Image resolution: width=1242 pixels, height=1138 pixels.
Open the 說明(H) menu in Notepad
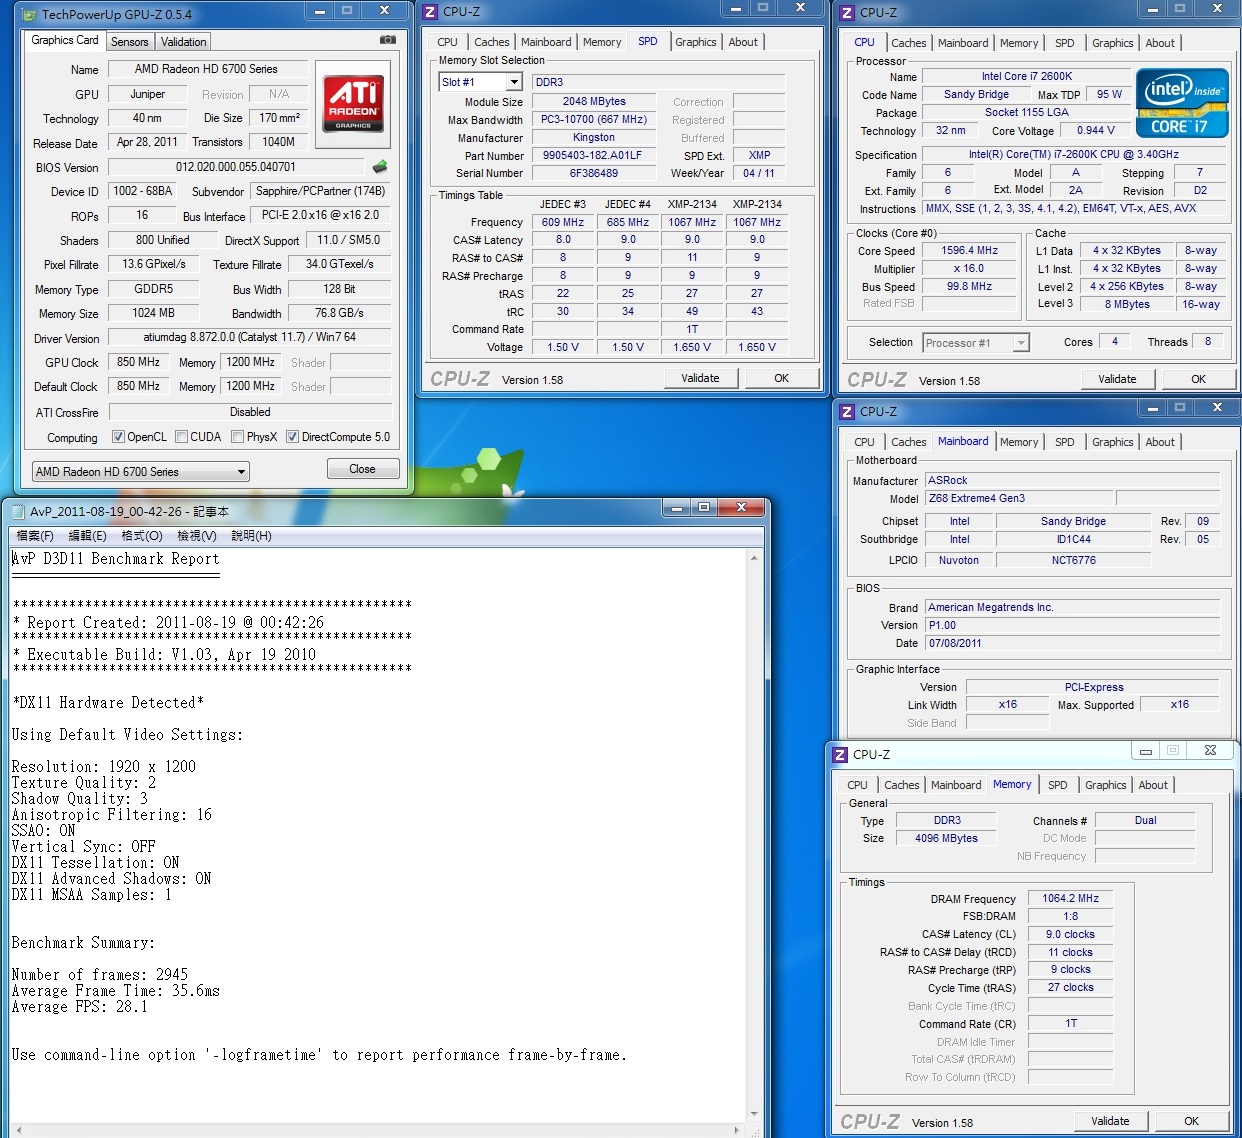click(x=251, y=536)
